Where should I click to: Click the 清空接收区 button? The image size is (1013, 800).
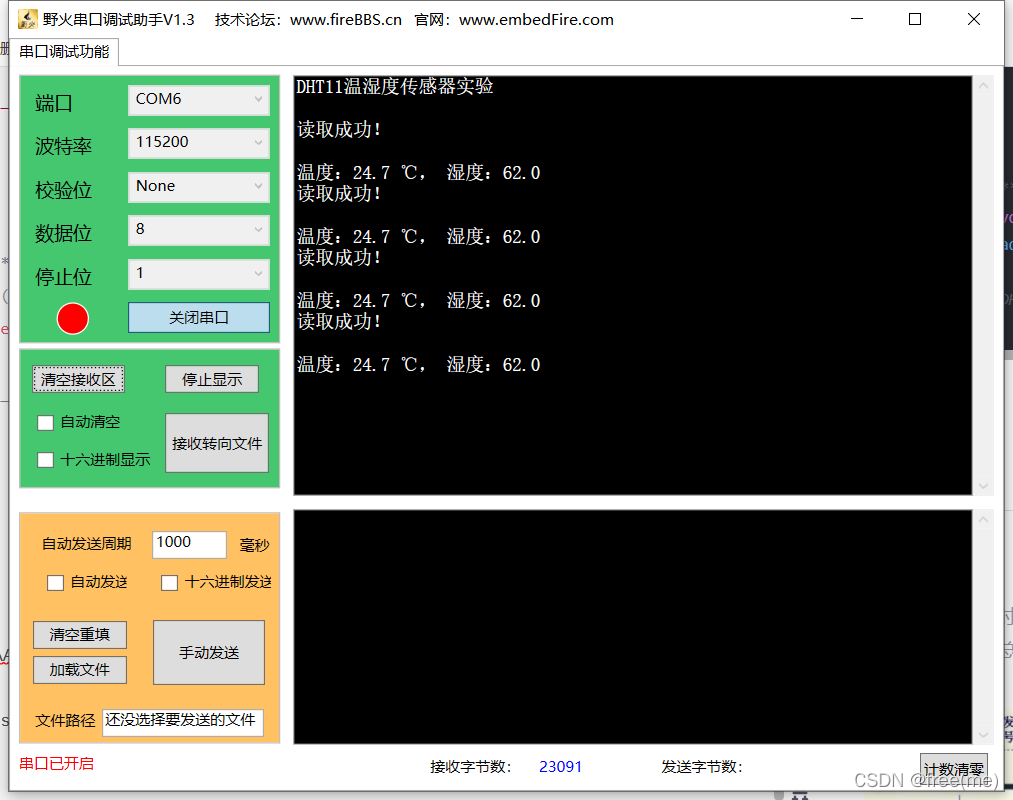[78, 379]
